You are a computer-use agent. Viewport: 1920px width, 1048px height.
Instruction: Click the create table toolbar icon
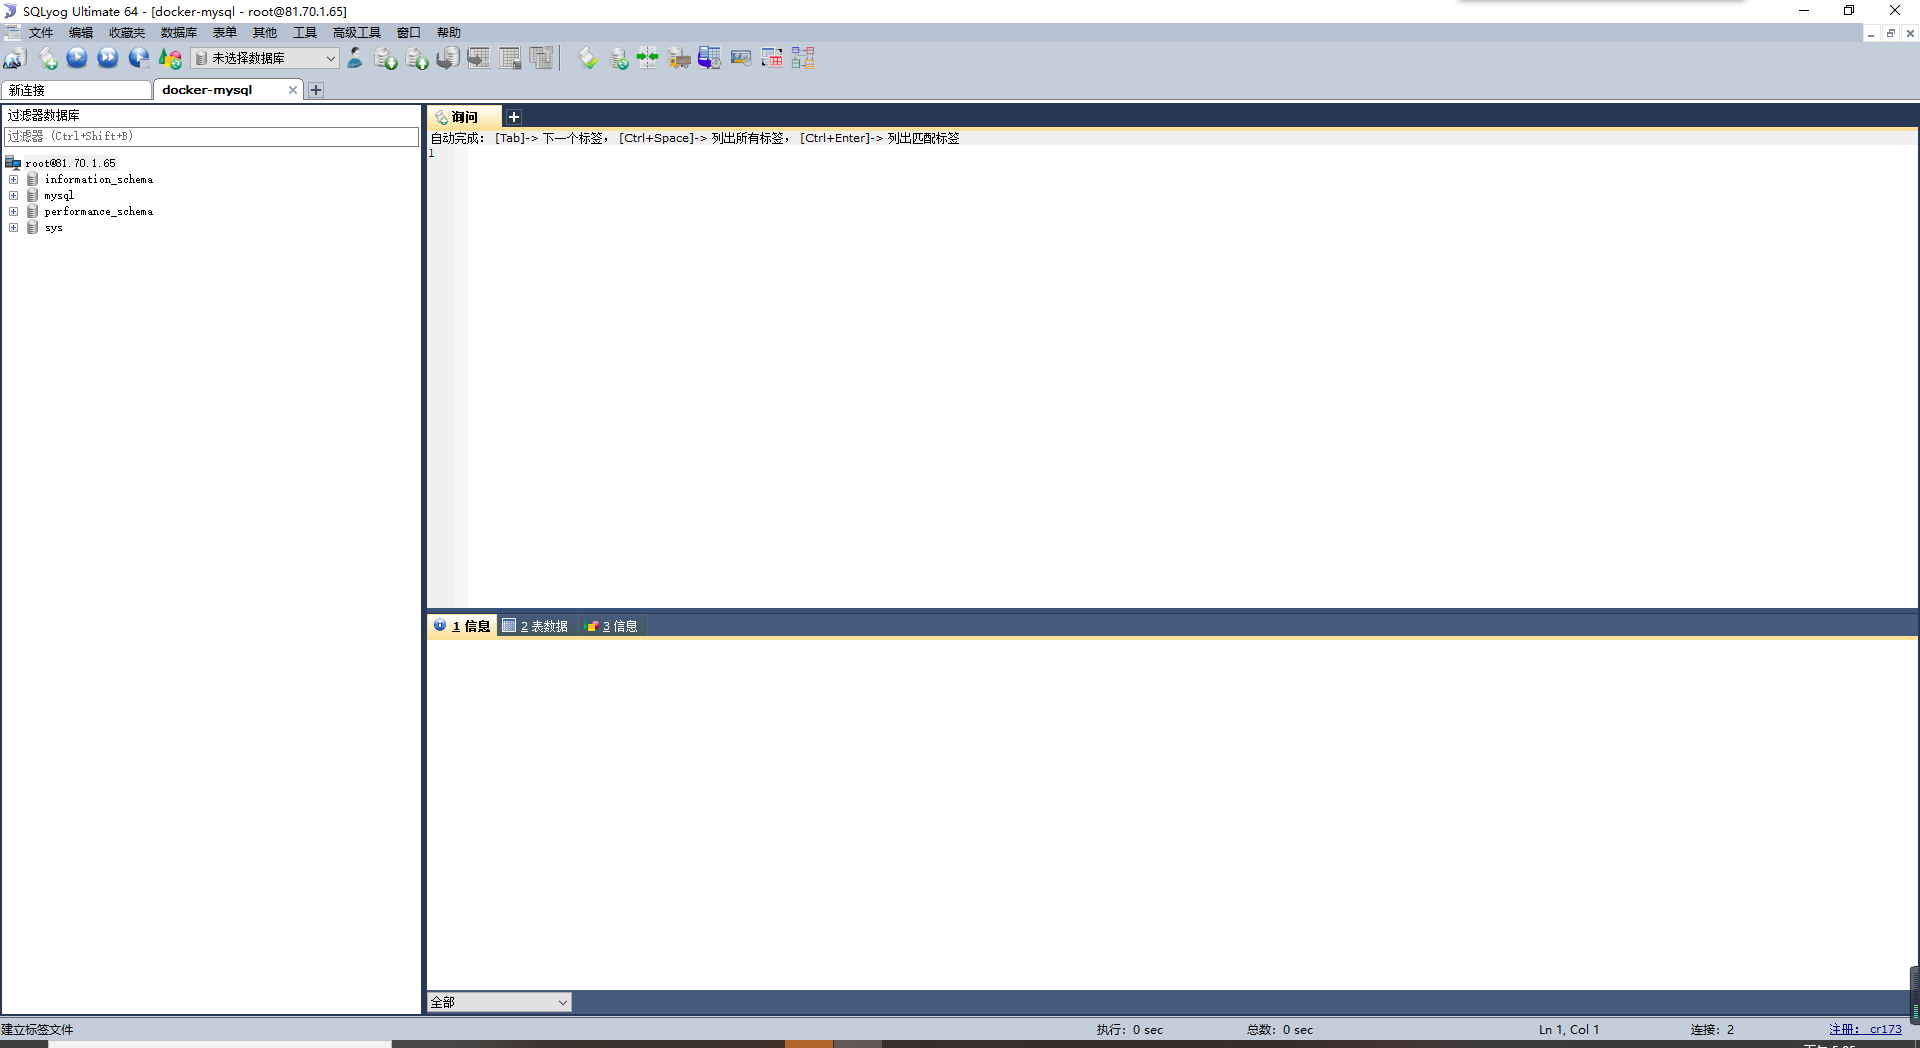tap(479, 58)
